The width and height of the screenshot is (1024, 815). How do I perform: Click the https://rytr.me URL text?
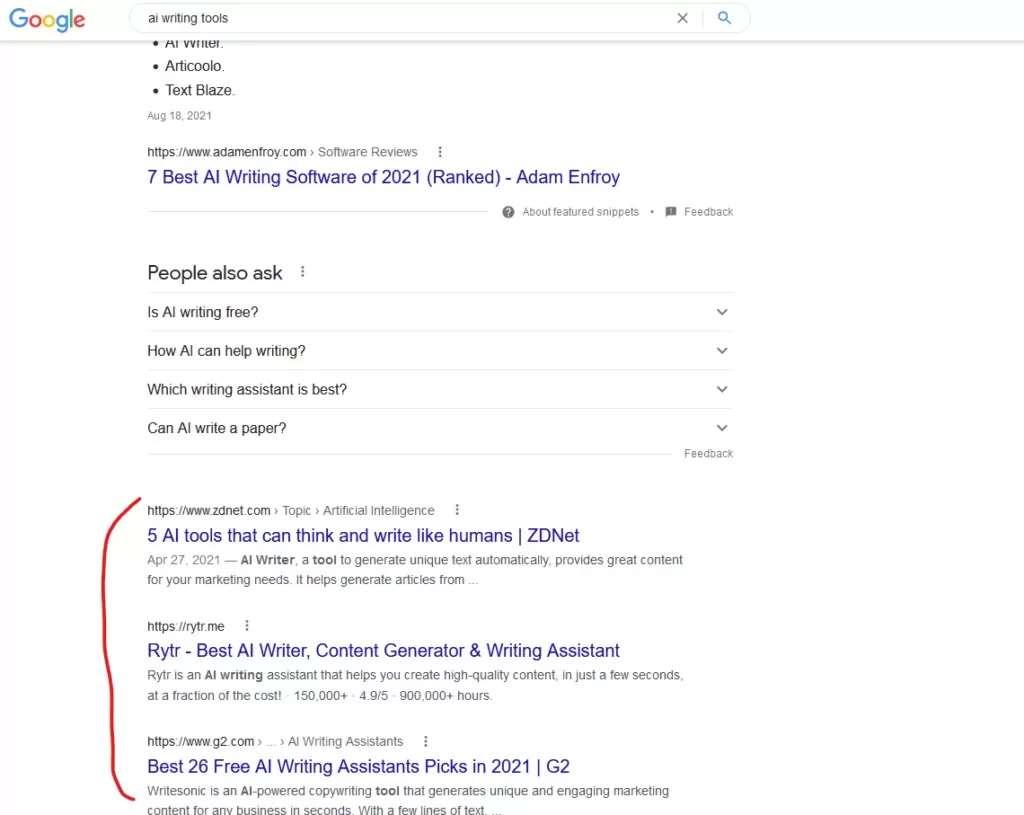185,626
